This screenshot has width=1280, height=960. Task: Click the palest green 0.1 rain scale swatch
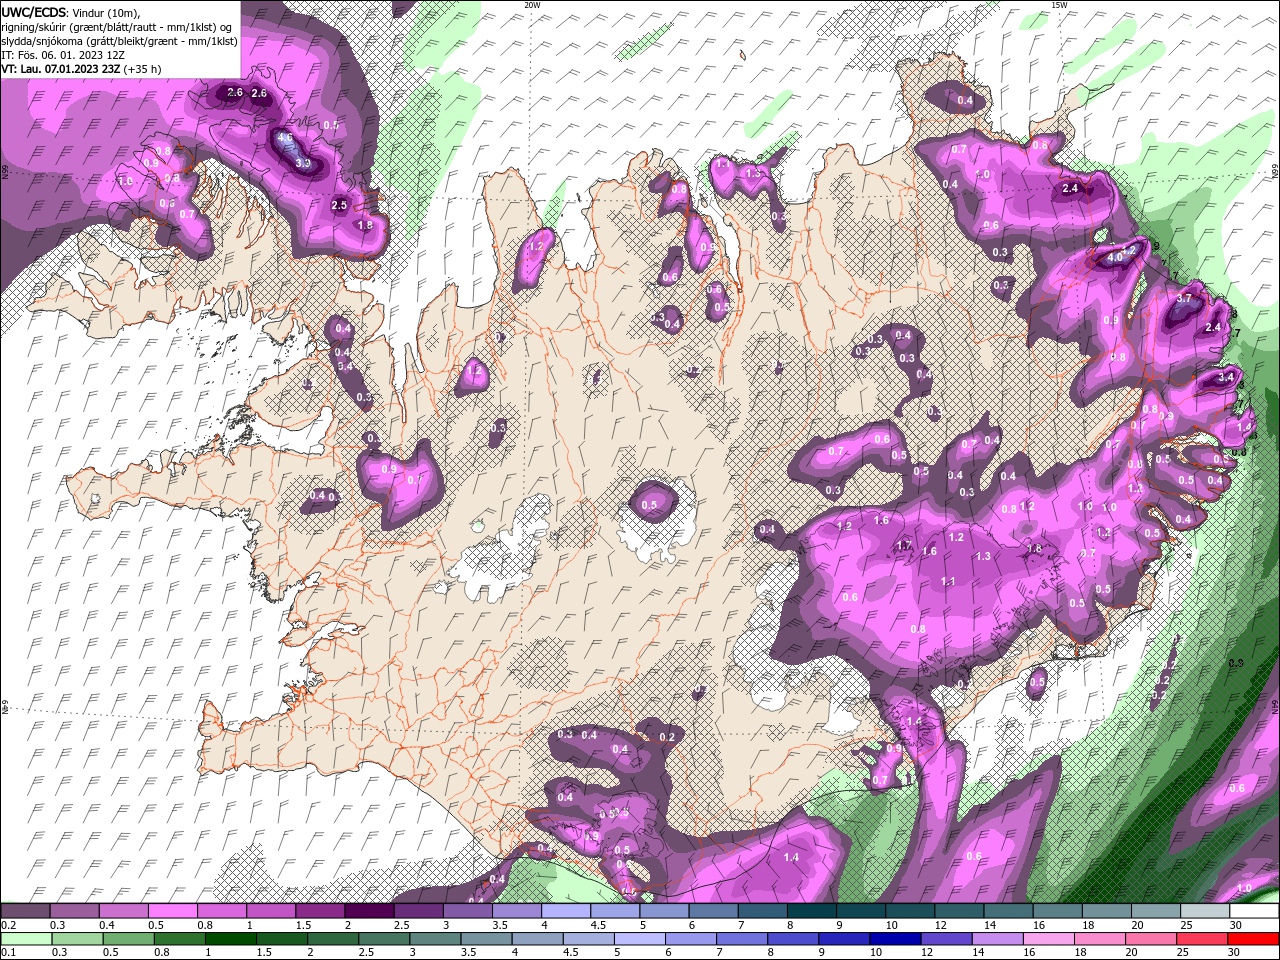coord(26,939)
